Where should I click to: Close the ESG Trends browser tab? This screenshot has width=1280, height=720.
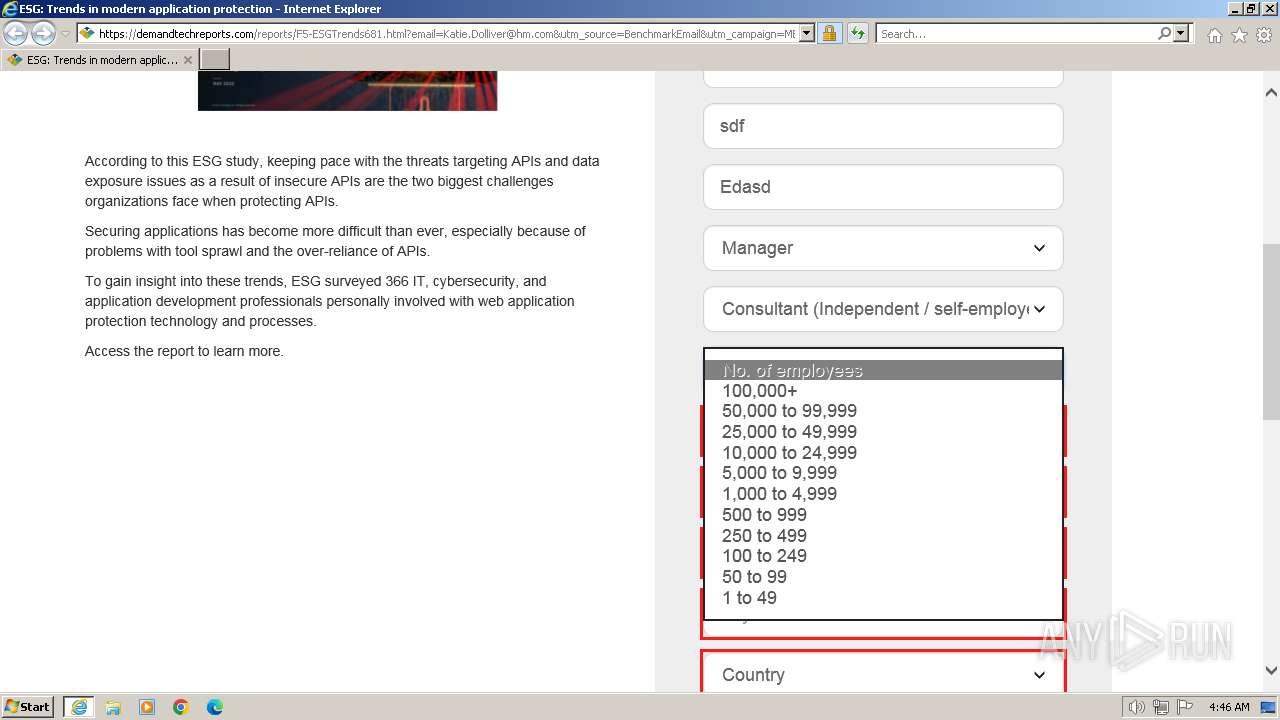[x=188, y=60]
